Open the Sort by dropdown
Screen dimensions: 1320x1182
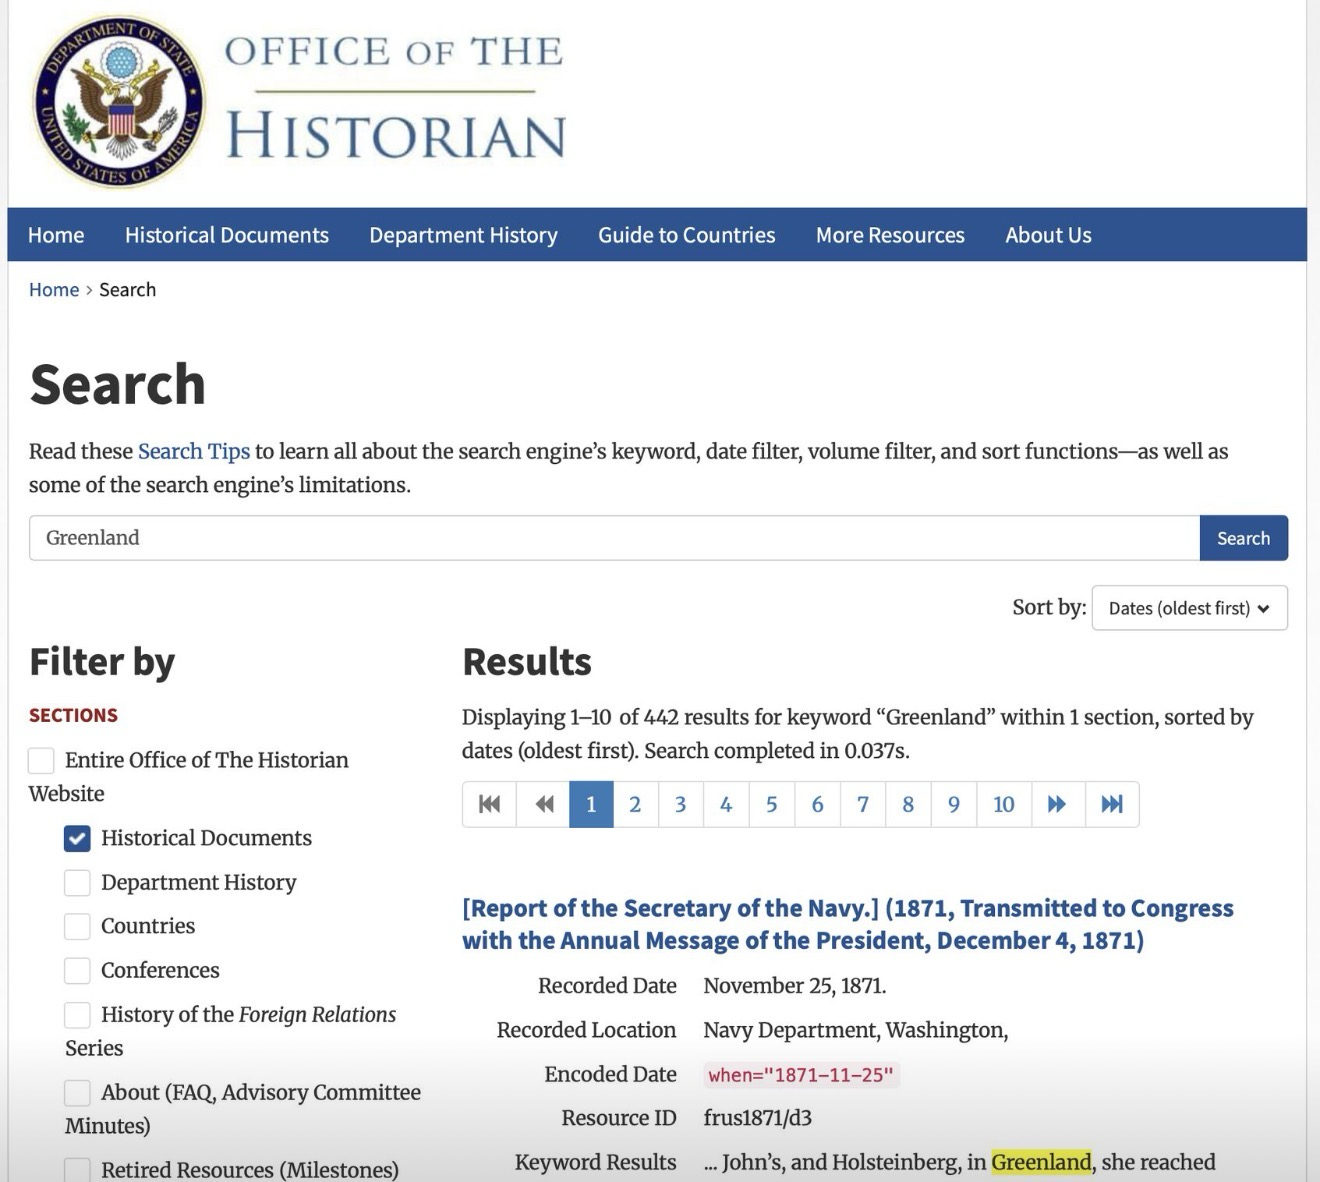pyautogui.click(x=1189, y=608)
